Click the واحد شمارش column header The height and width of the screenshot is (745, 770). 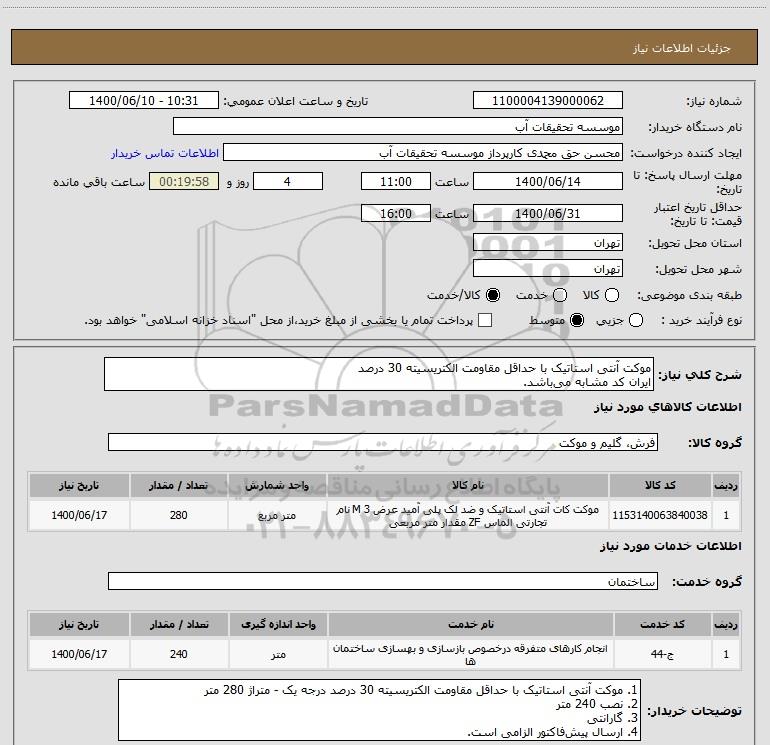277,485
